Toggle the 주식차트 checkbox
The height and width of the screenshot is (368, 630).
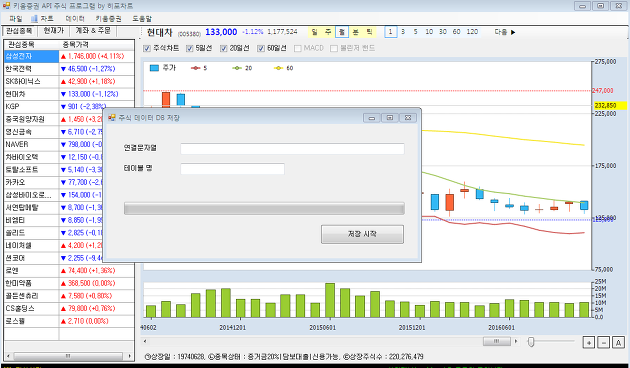tap(147, 49)
